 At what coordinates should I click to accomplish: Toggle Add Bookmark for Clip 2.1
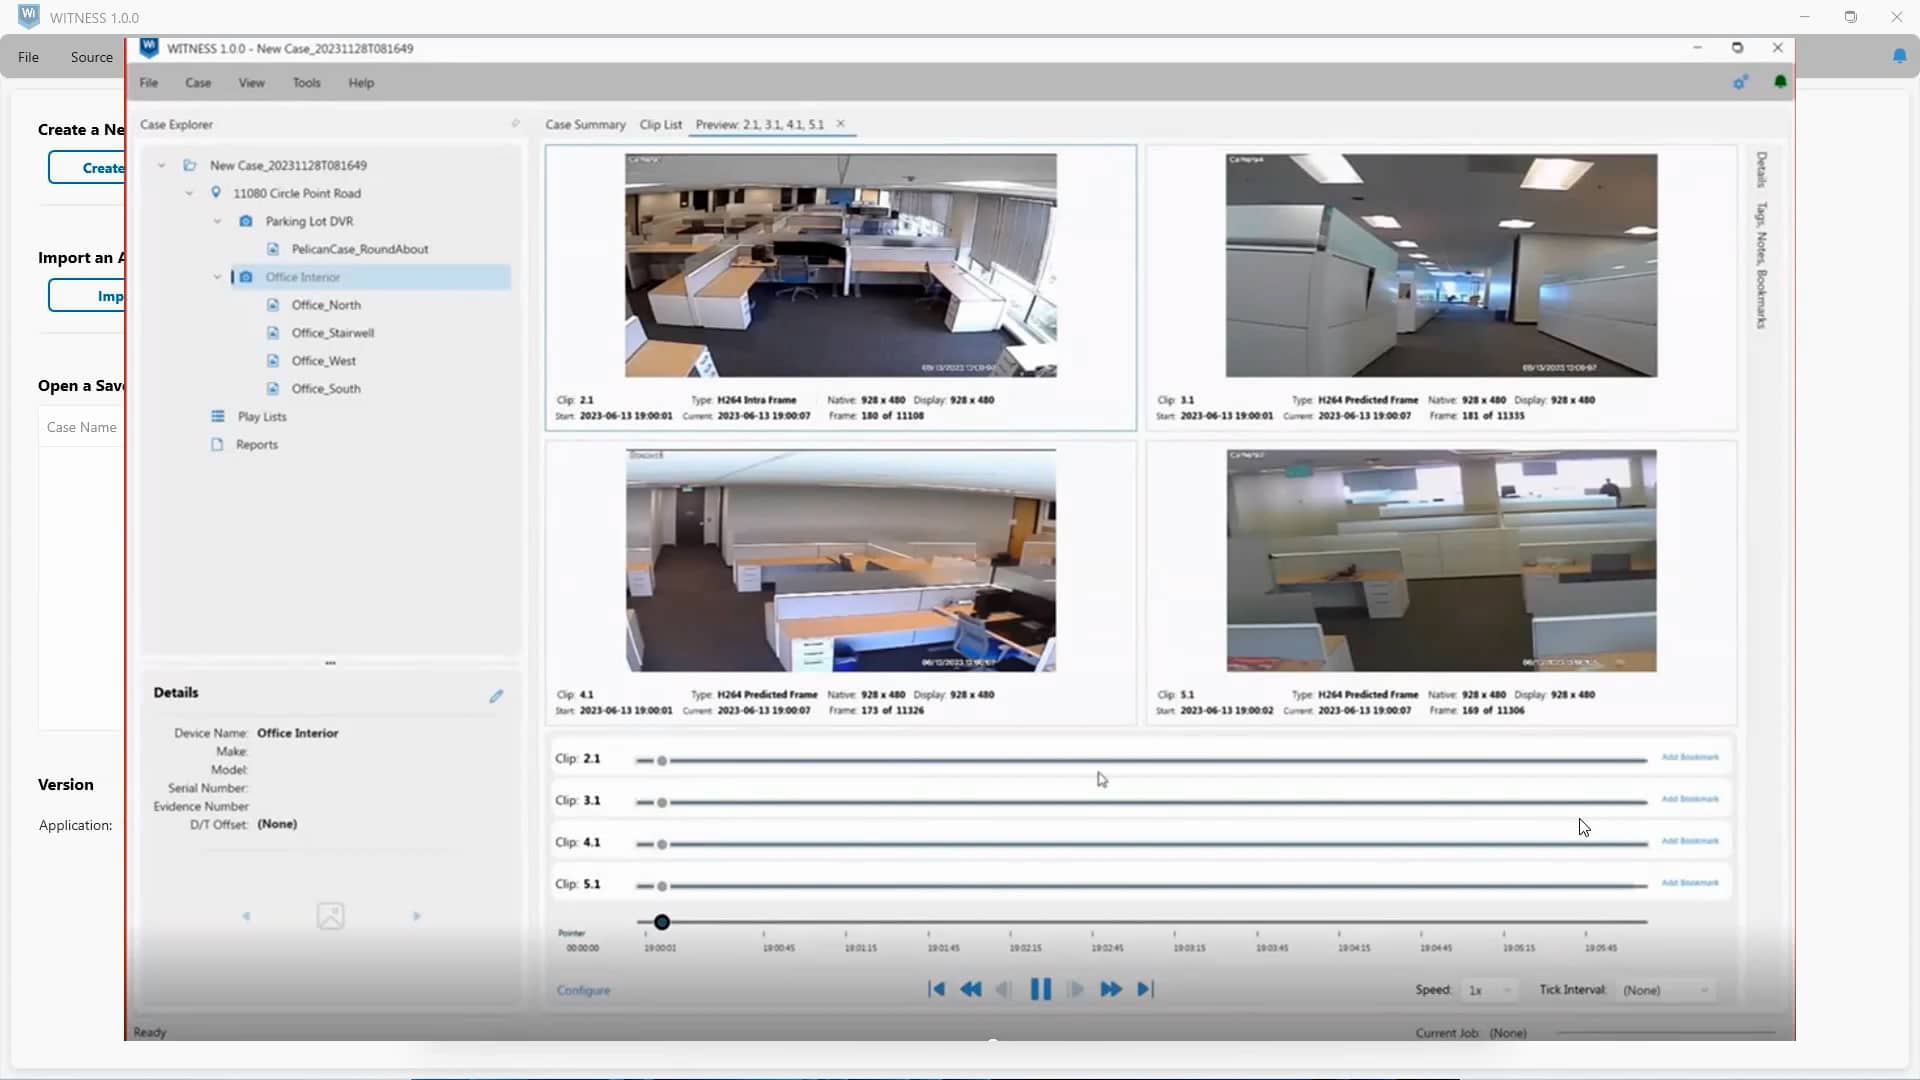(x=1690, y=758)
